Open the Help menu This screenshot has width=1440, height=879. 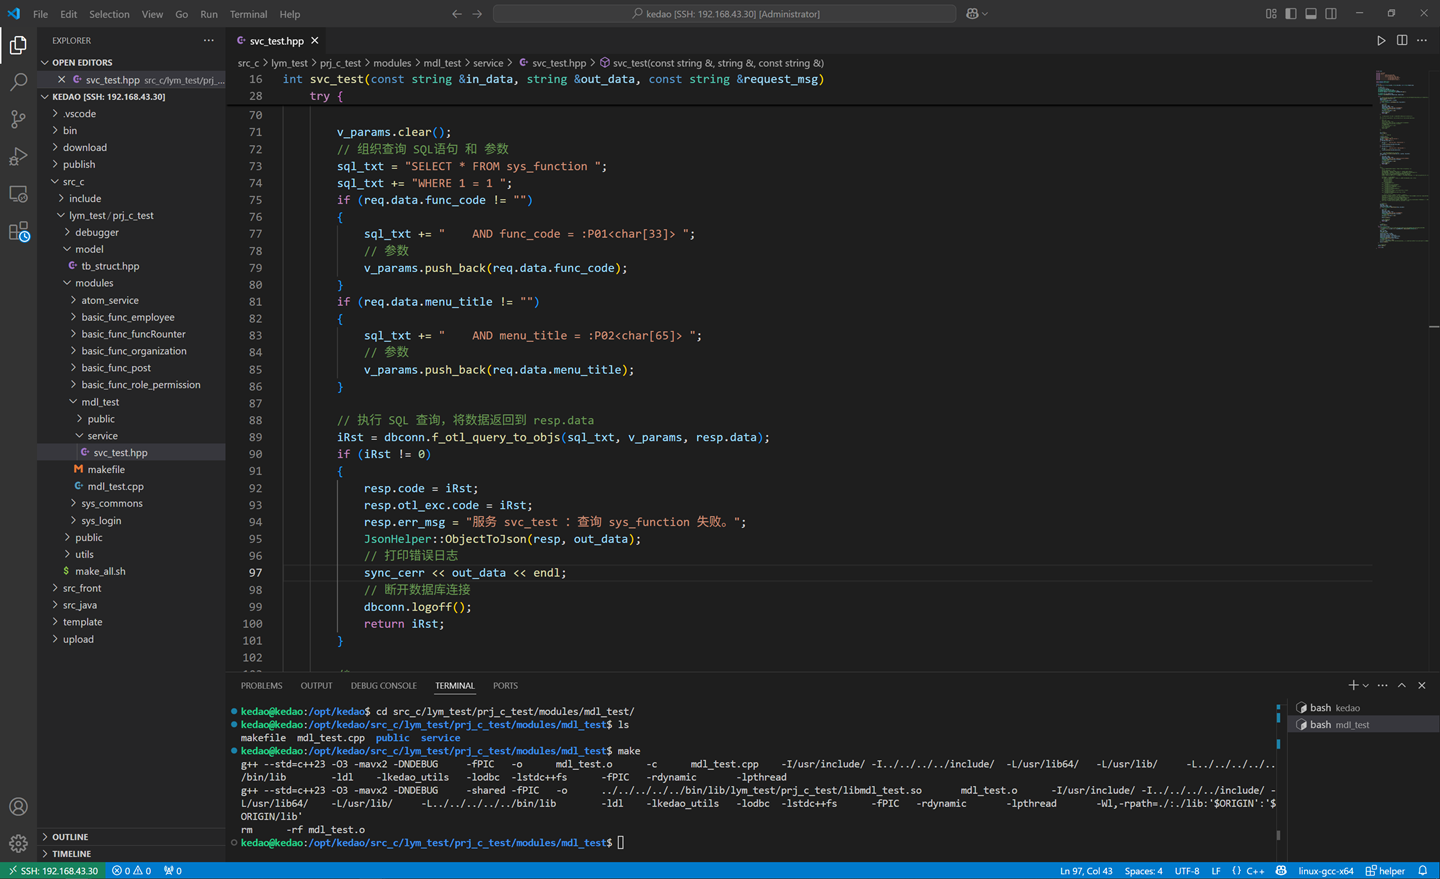click(290, 14)
